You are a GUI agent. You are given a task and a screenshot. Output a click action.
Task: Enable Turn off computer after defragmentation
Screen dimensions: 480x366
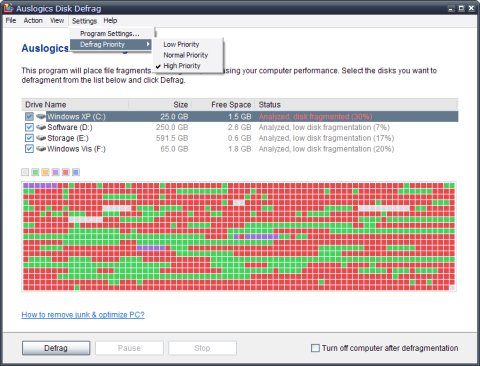pos(315,348)
